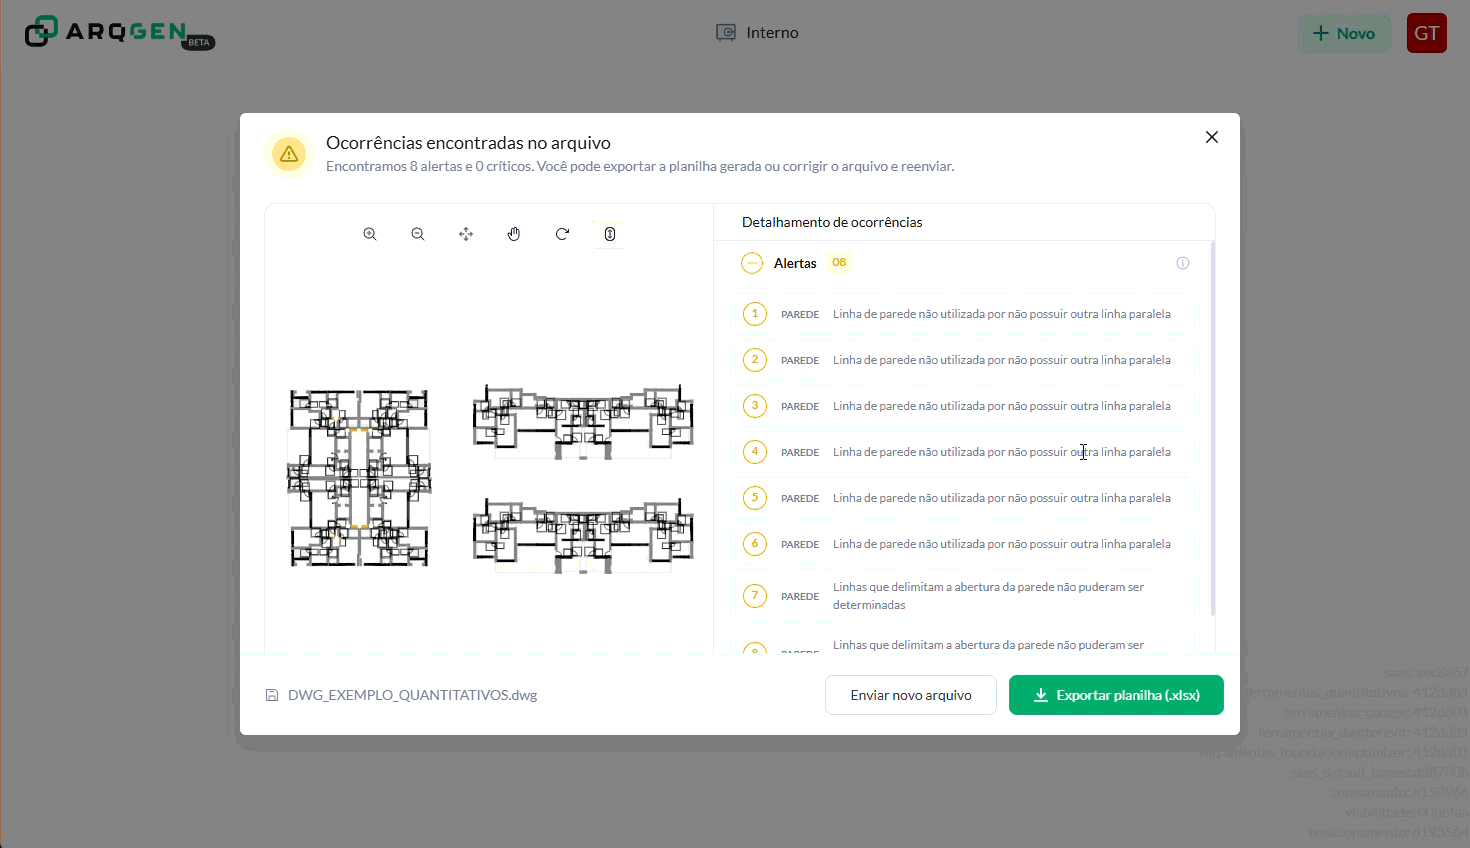Click the Novo button in header
Screen dimensions: 1470x848
coord(1344,34)
